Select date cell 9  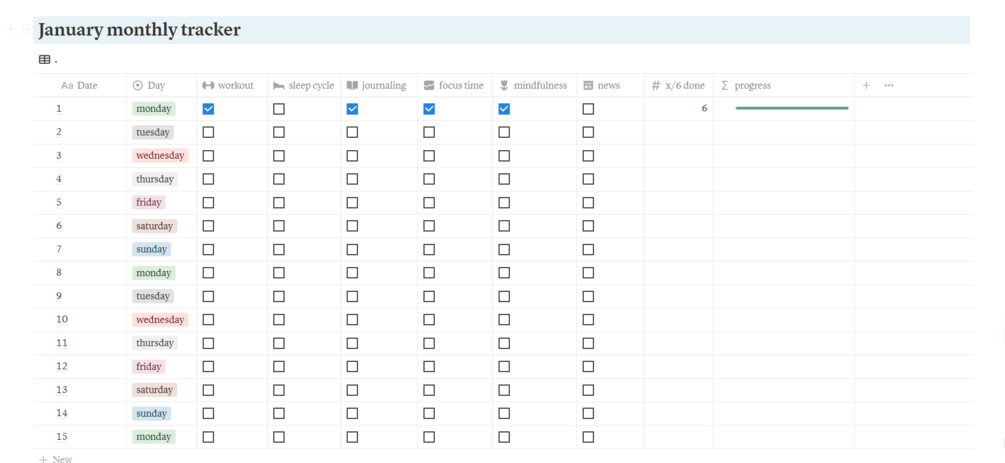point(80,296)
